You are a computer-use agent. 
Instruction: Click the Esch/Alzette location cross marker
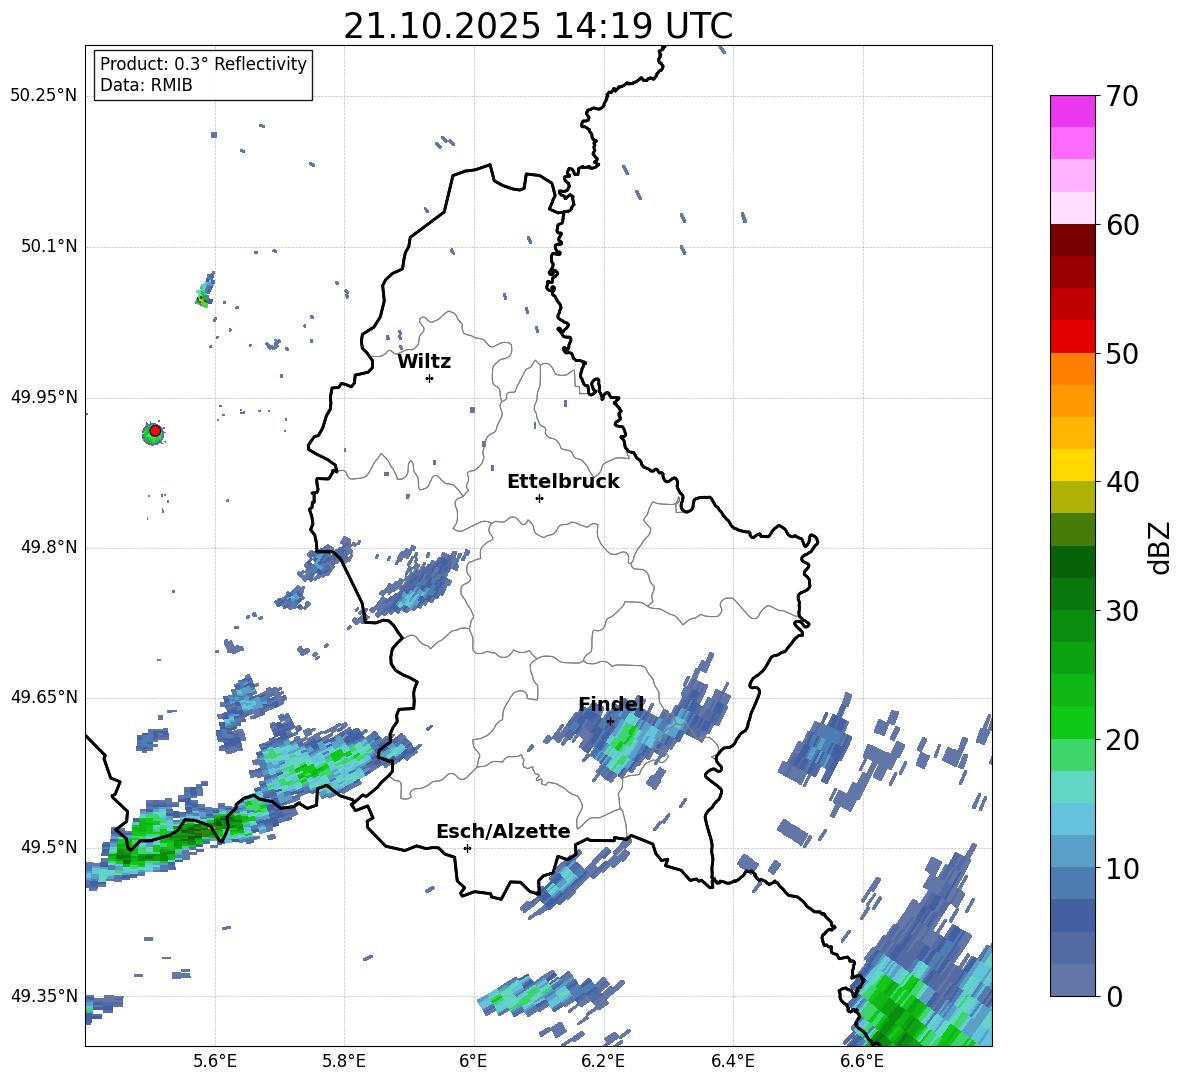point(467,848)
